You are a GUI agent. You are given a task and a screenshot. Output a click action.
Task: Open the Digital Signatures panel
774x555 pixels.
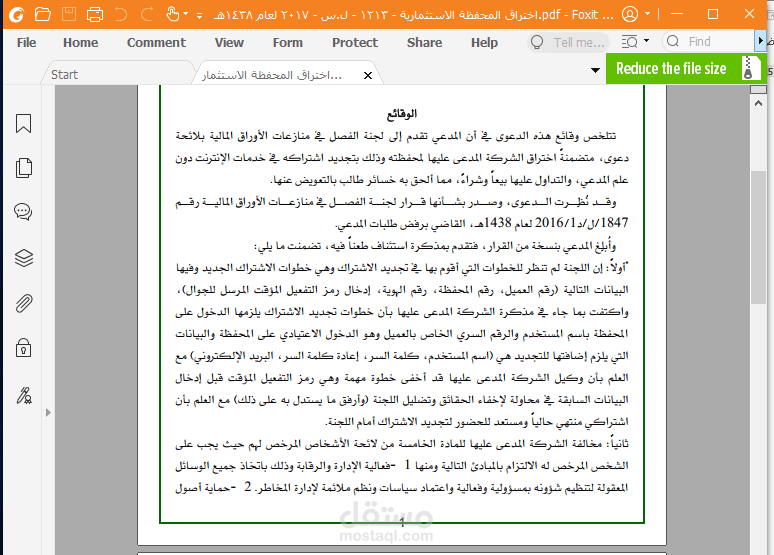coord(24,395)
